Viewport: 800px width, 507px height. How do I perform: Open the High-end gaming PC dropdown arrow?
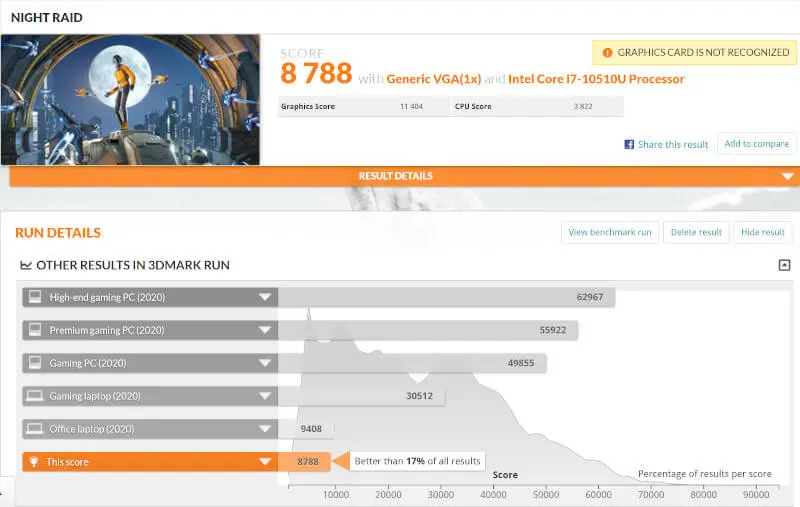265,297
